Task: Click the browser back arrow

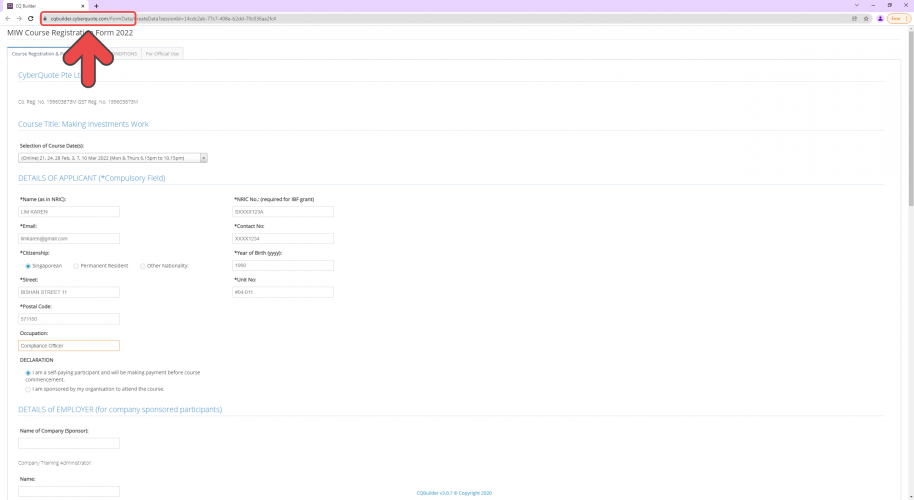Action: coord(8,18)
